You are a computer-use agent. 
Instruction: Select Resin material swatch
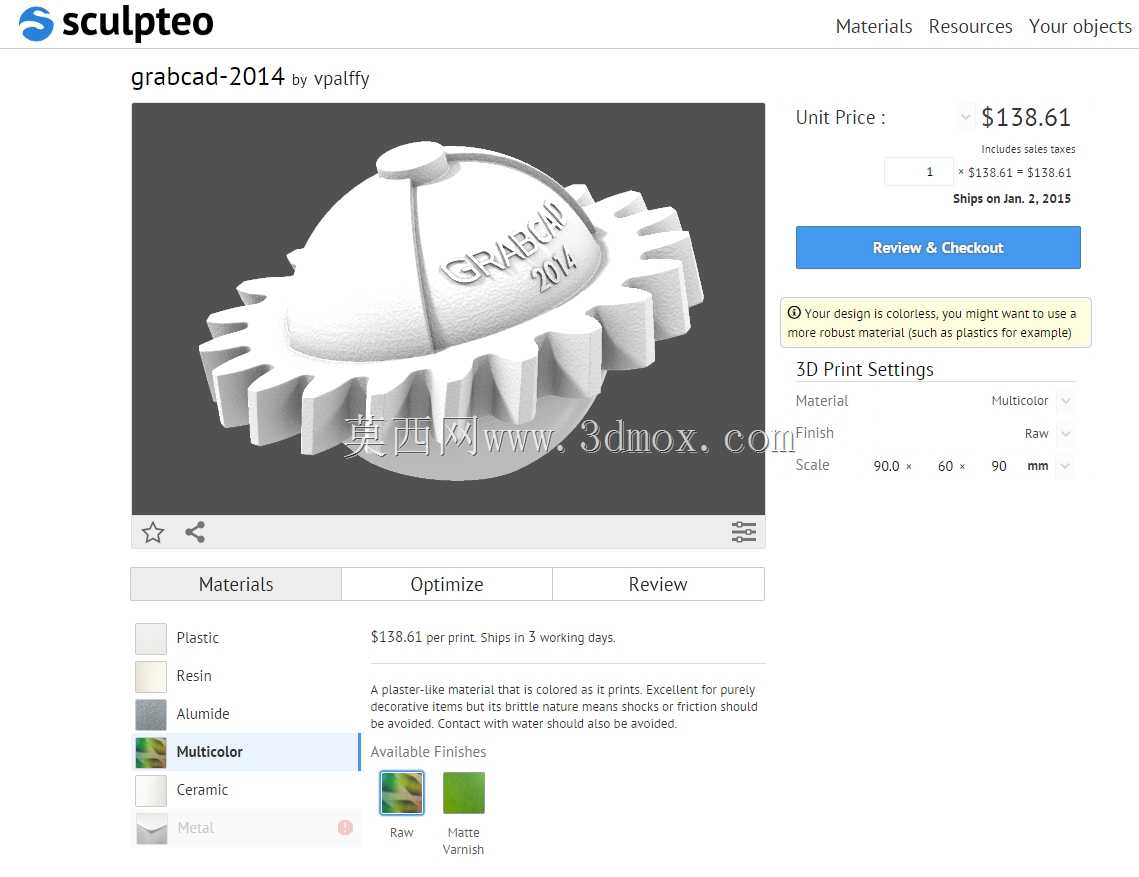pos(151,676)
